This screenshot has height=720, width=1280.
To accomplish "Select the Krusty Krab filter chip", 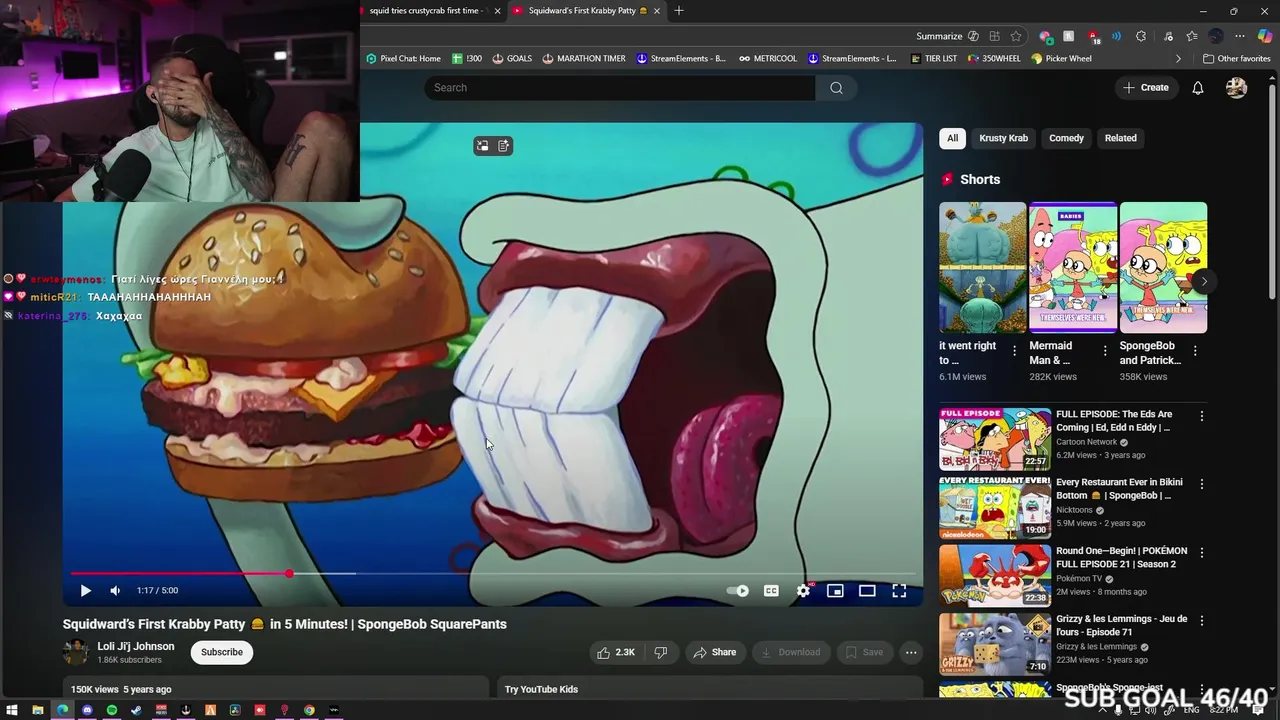I will tap(1003, 138).
